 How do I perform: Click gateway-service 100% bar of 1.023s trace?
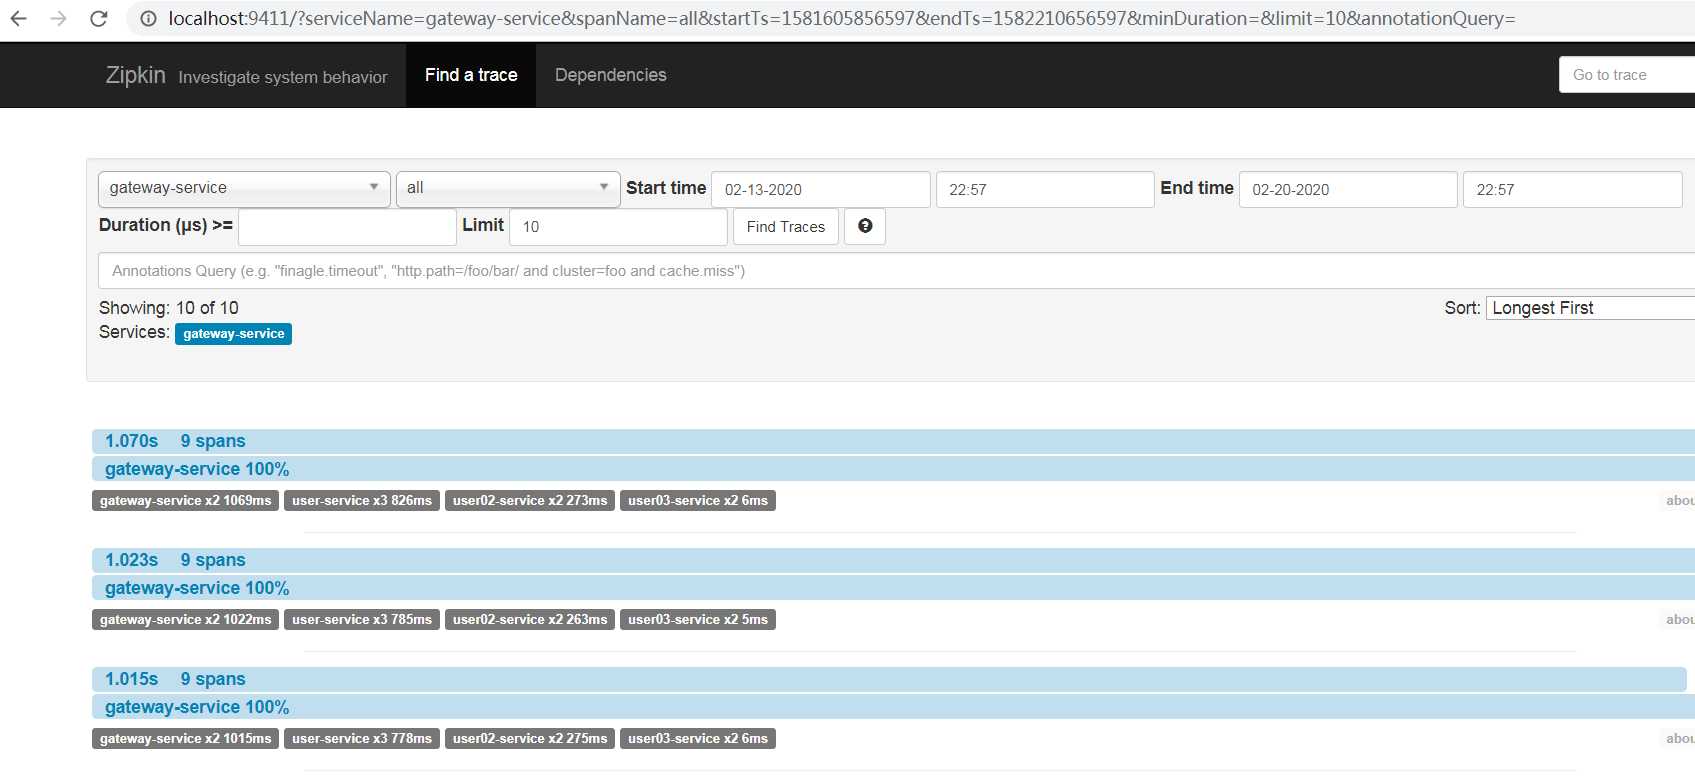[x=893, y=588]
